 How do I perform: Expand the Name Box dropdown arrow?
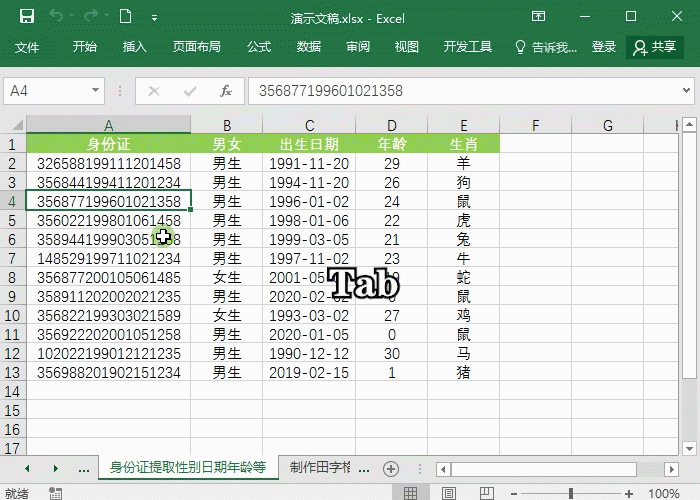pyautogui.click(x=95, y=91)
